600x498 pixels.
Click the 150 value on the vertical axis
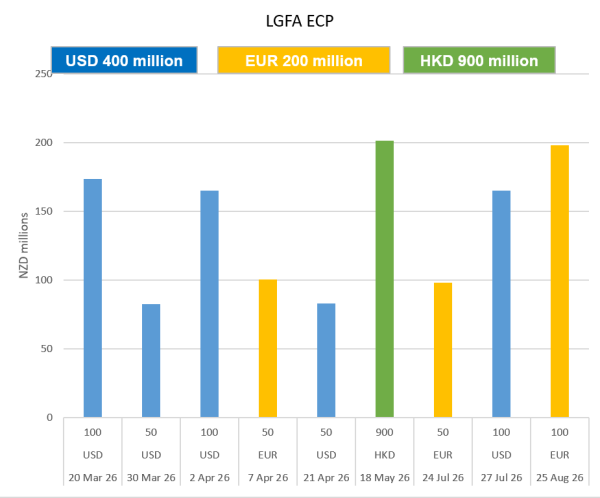point(42,212)
